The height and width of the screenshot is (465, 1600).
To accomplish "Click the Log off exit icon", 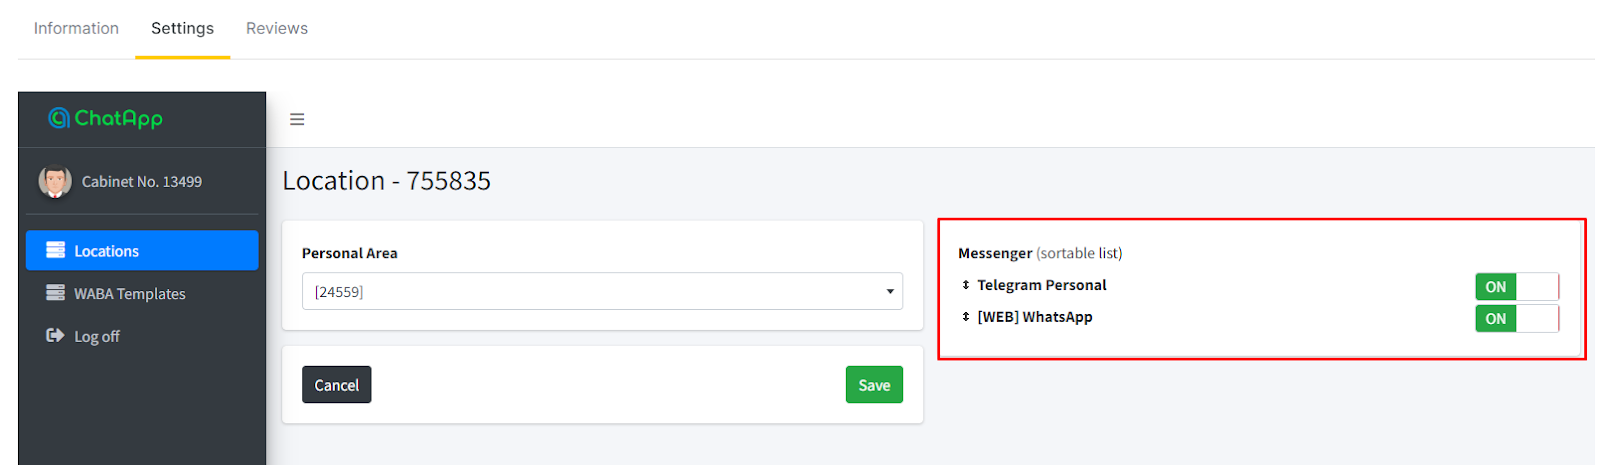I will click(55, 336).
